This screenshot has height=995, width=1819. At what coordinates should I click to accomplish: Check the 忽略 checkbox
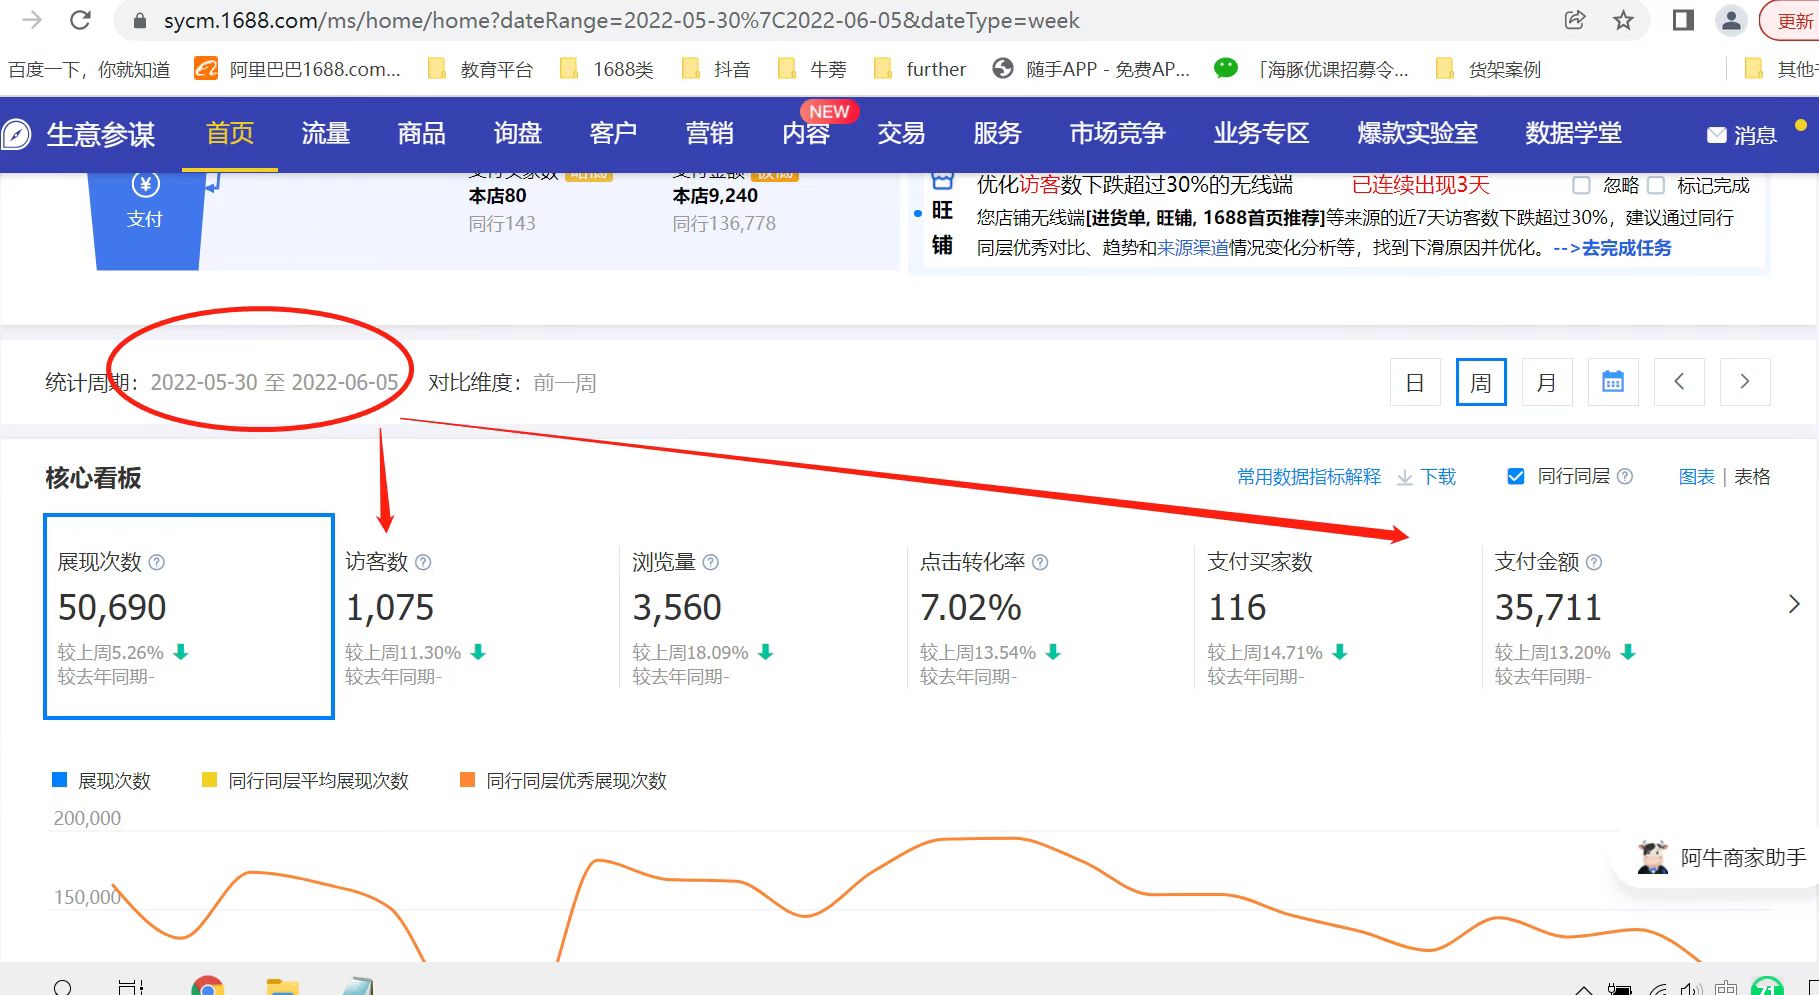point(1581,185)
